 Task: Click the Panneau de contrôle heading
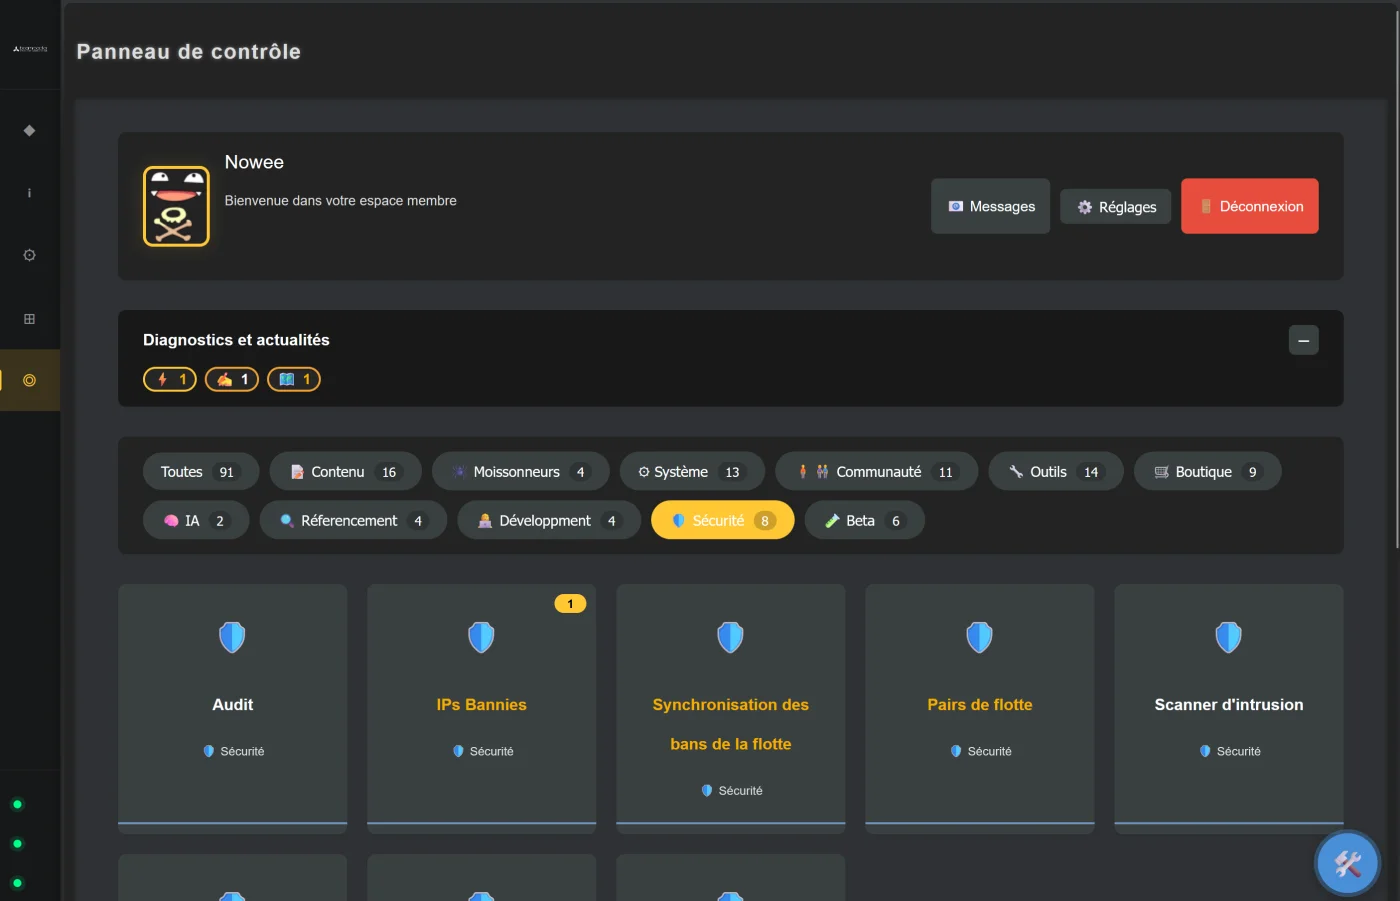pos(188,52)
